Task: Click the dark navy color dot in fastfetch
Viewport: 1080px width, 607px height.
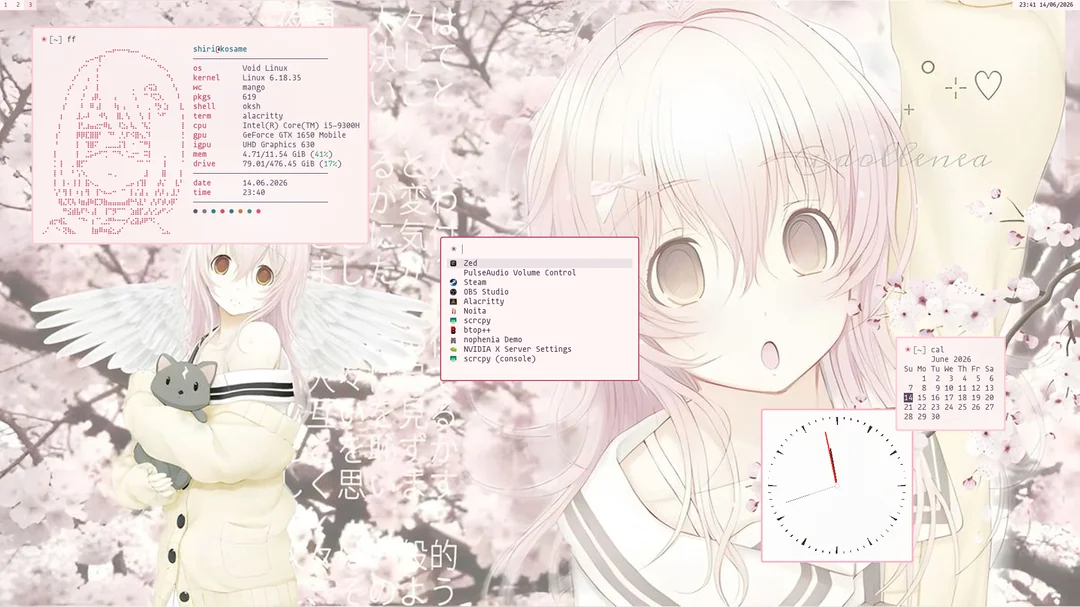Action: click(x=196, y=212)
